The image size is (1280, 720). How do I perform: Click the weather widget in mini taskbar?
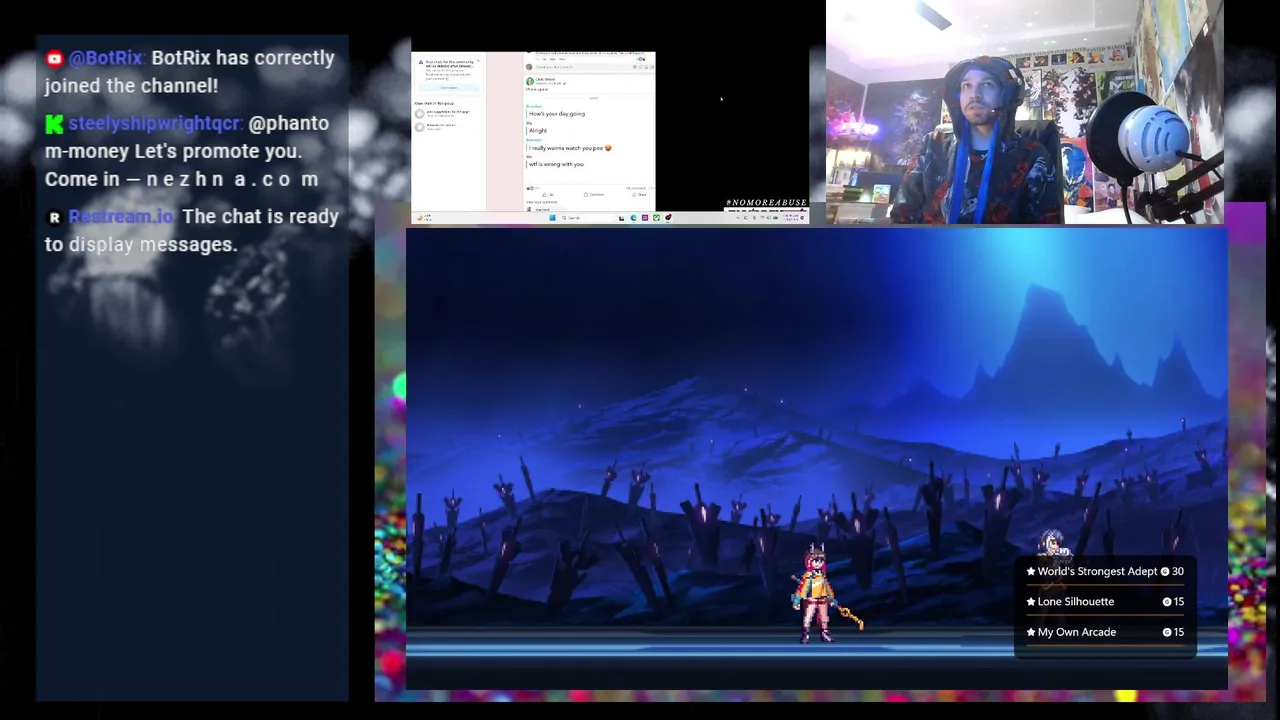pyautogui.click(x=424, y=218)
